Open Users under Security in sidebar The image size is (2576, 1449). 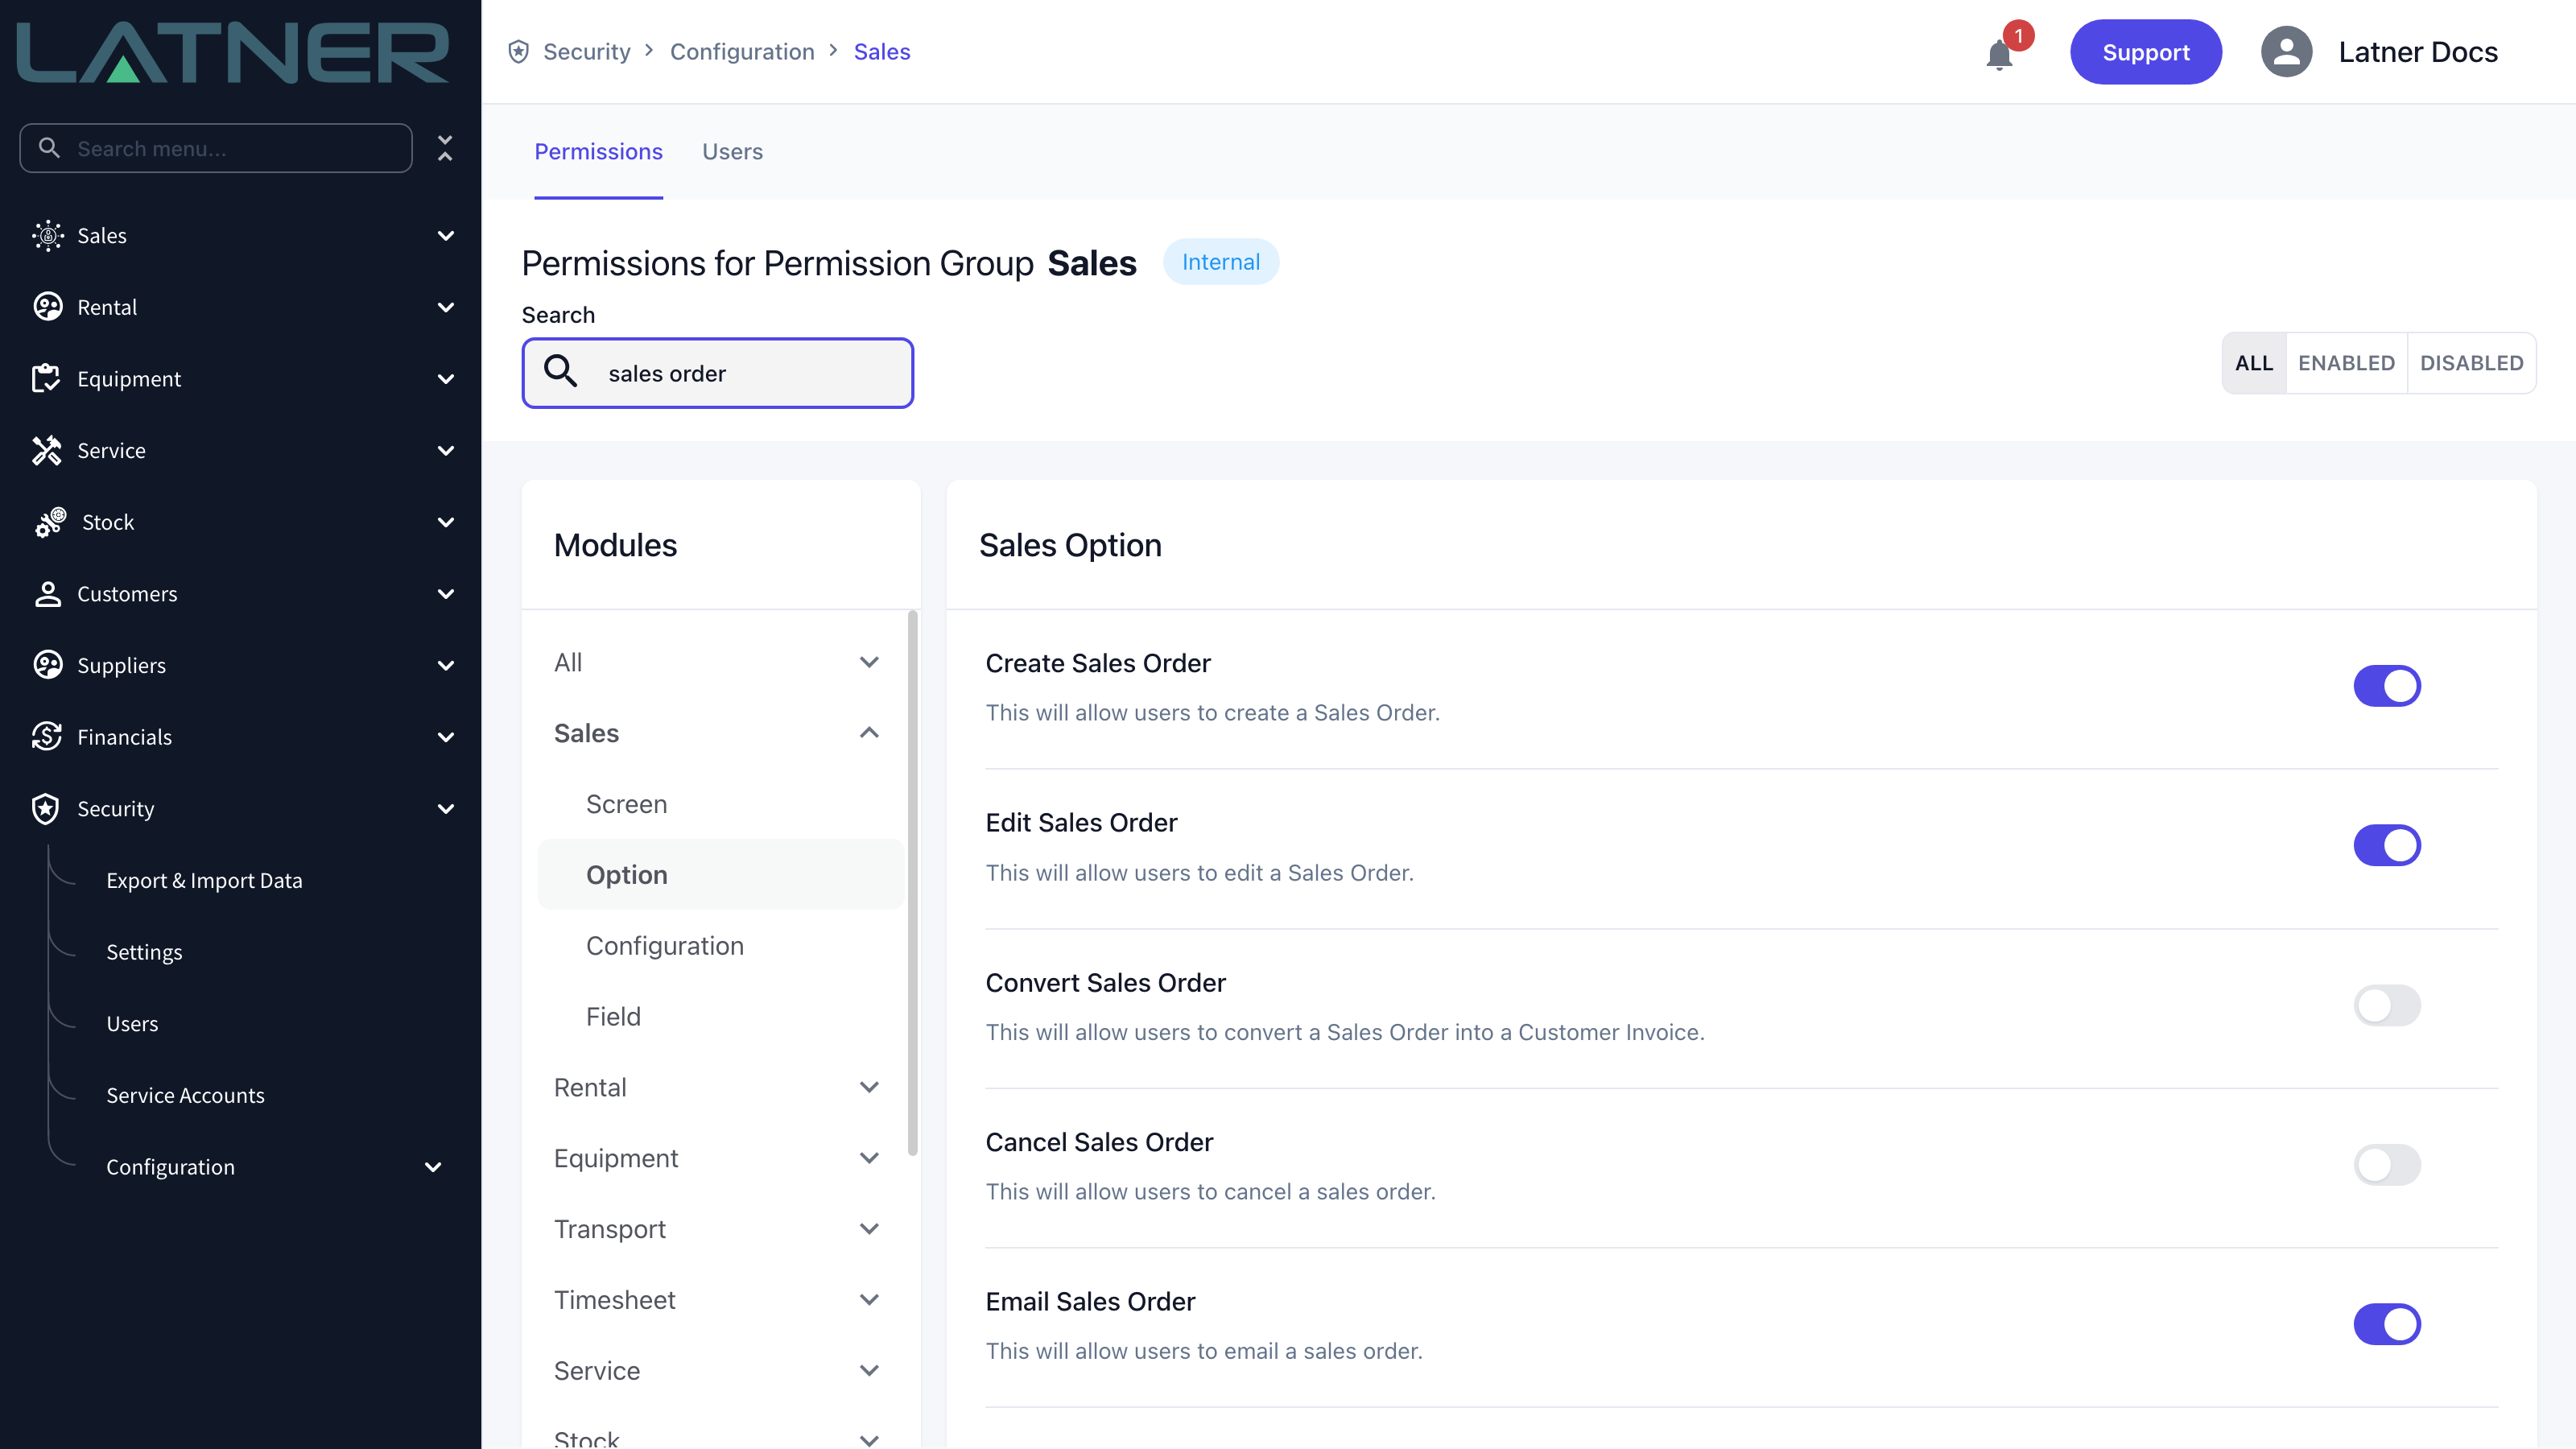(132, 1024)
